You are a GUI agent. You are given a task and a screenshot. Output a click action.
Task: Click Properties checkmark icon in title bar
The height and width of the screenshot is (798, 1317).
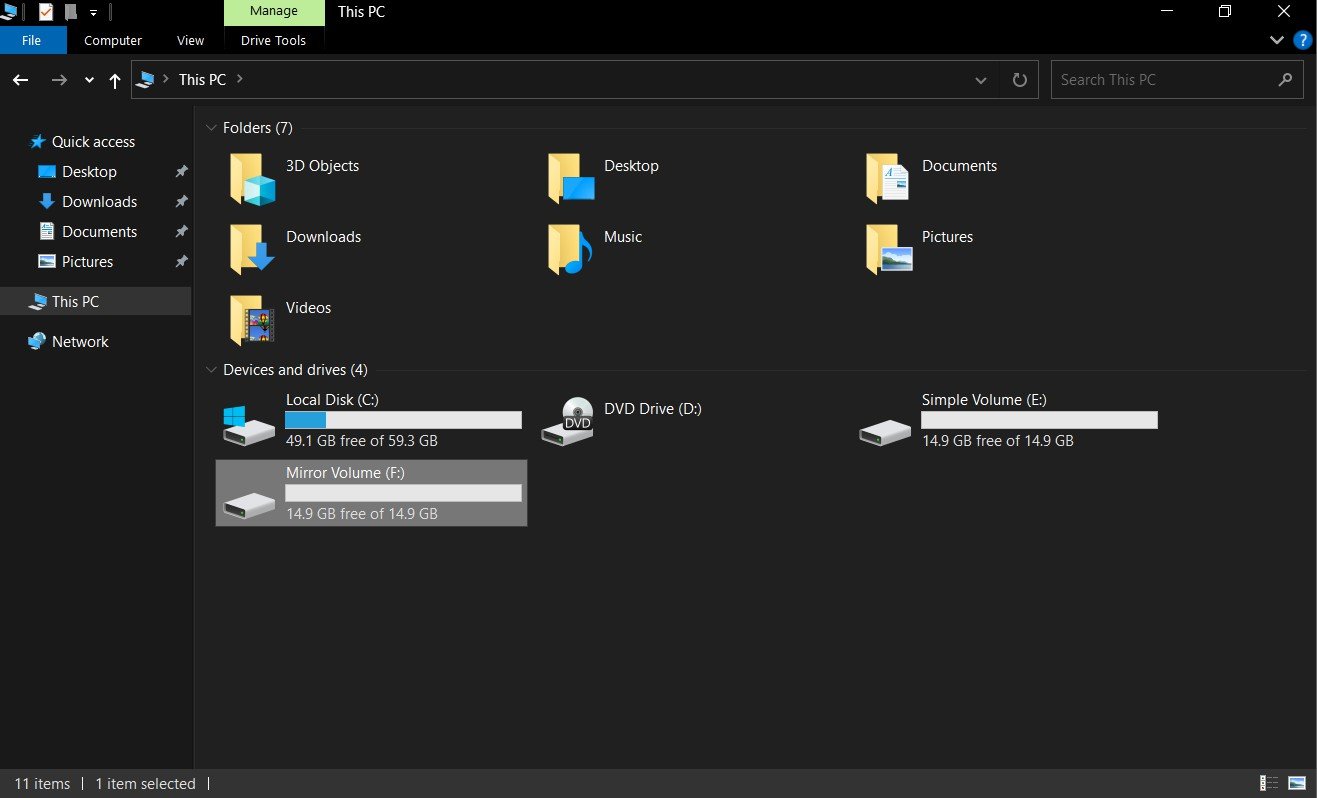coord(46,12)
